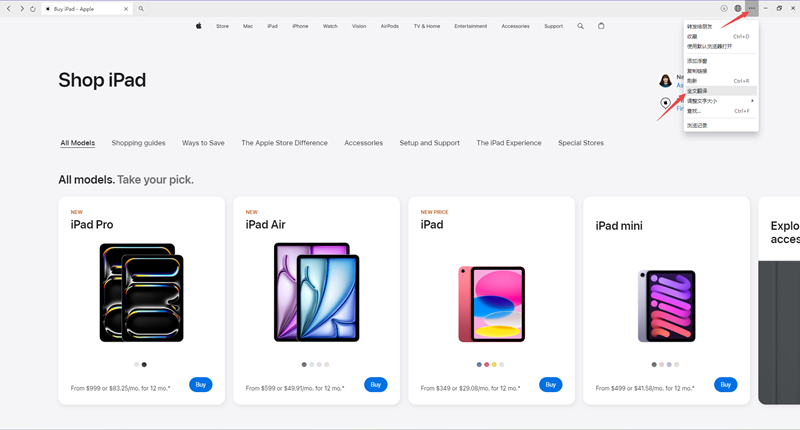This screenshot has height=430, width=800.
Task: Click Buy button for iPad Air
Action: click(x=375, y=384)
